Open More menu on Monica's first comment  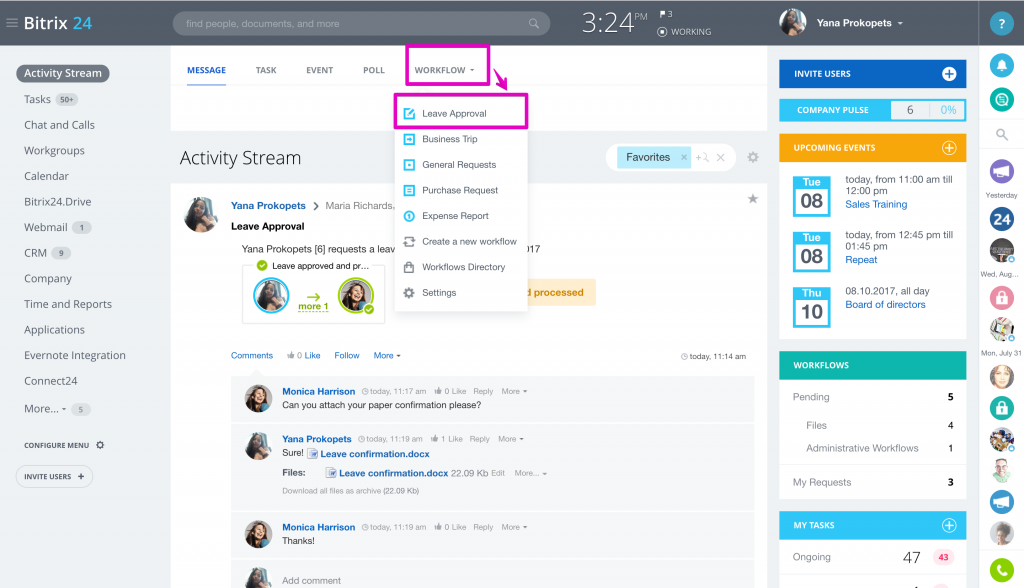[x=514, y=391]
